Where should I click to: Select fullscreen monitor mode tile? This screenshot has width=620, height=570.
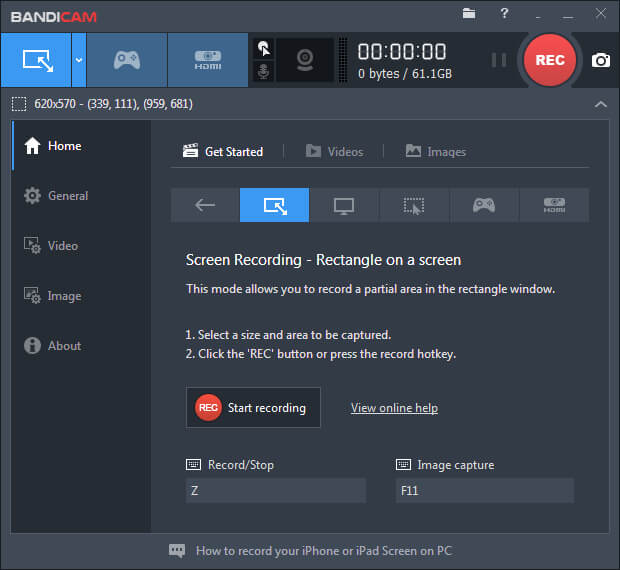click(x=344, y=205)
